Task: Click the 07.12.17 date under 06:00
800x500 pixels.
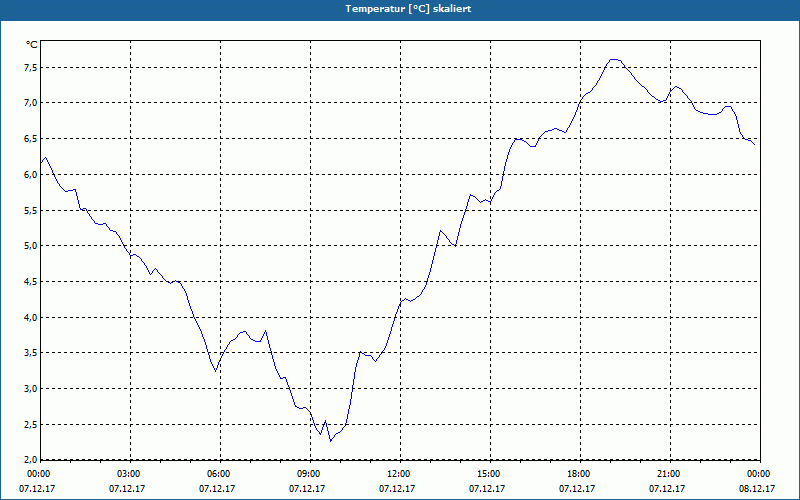Action: 217,489
